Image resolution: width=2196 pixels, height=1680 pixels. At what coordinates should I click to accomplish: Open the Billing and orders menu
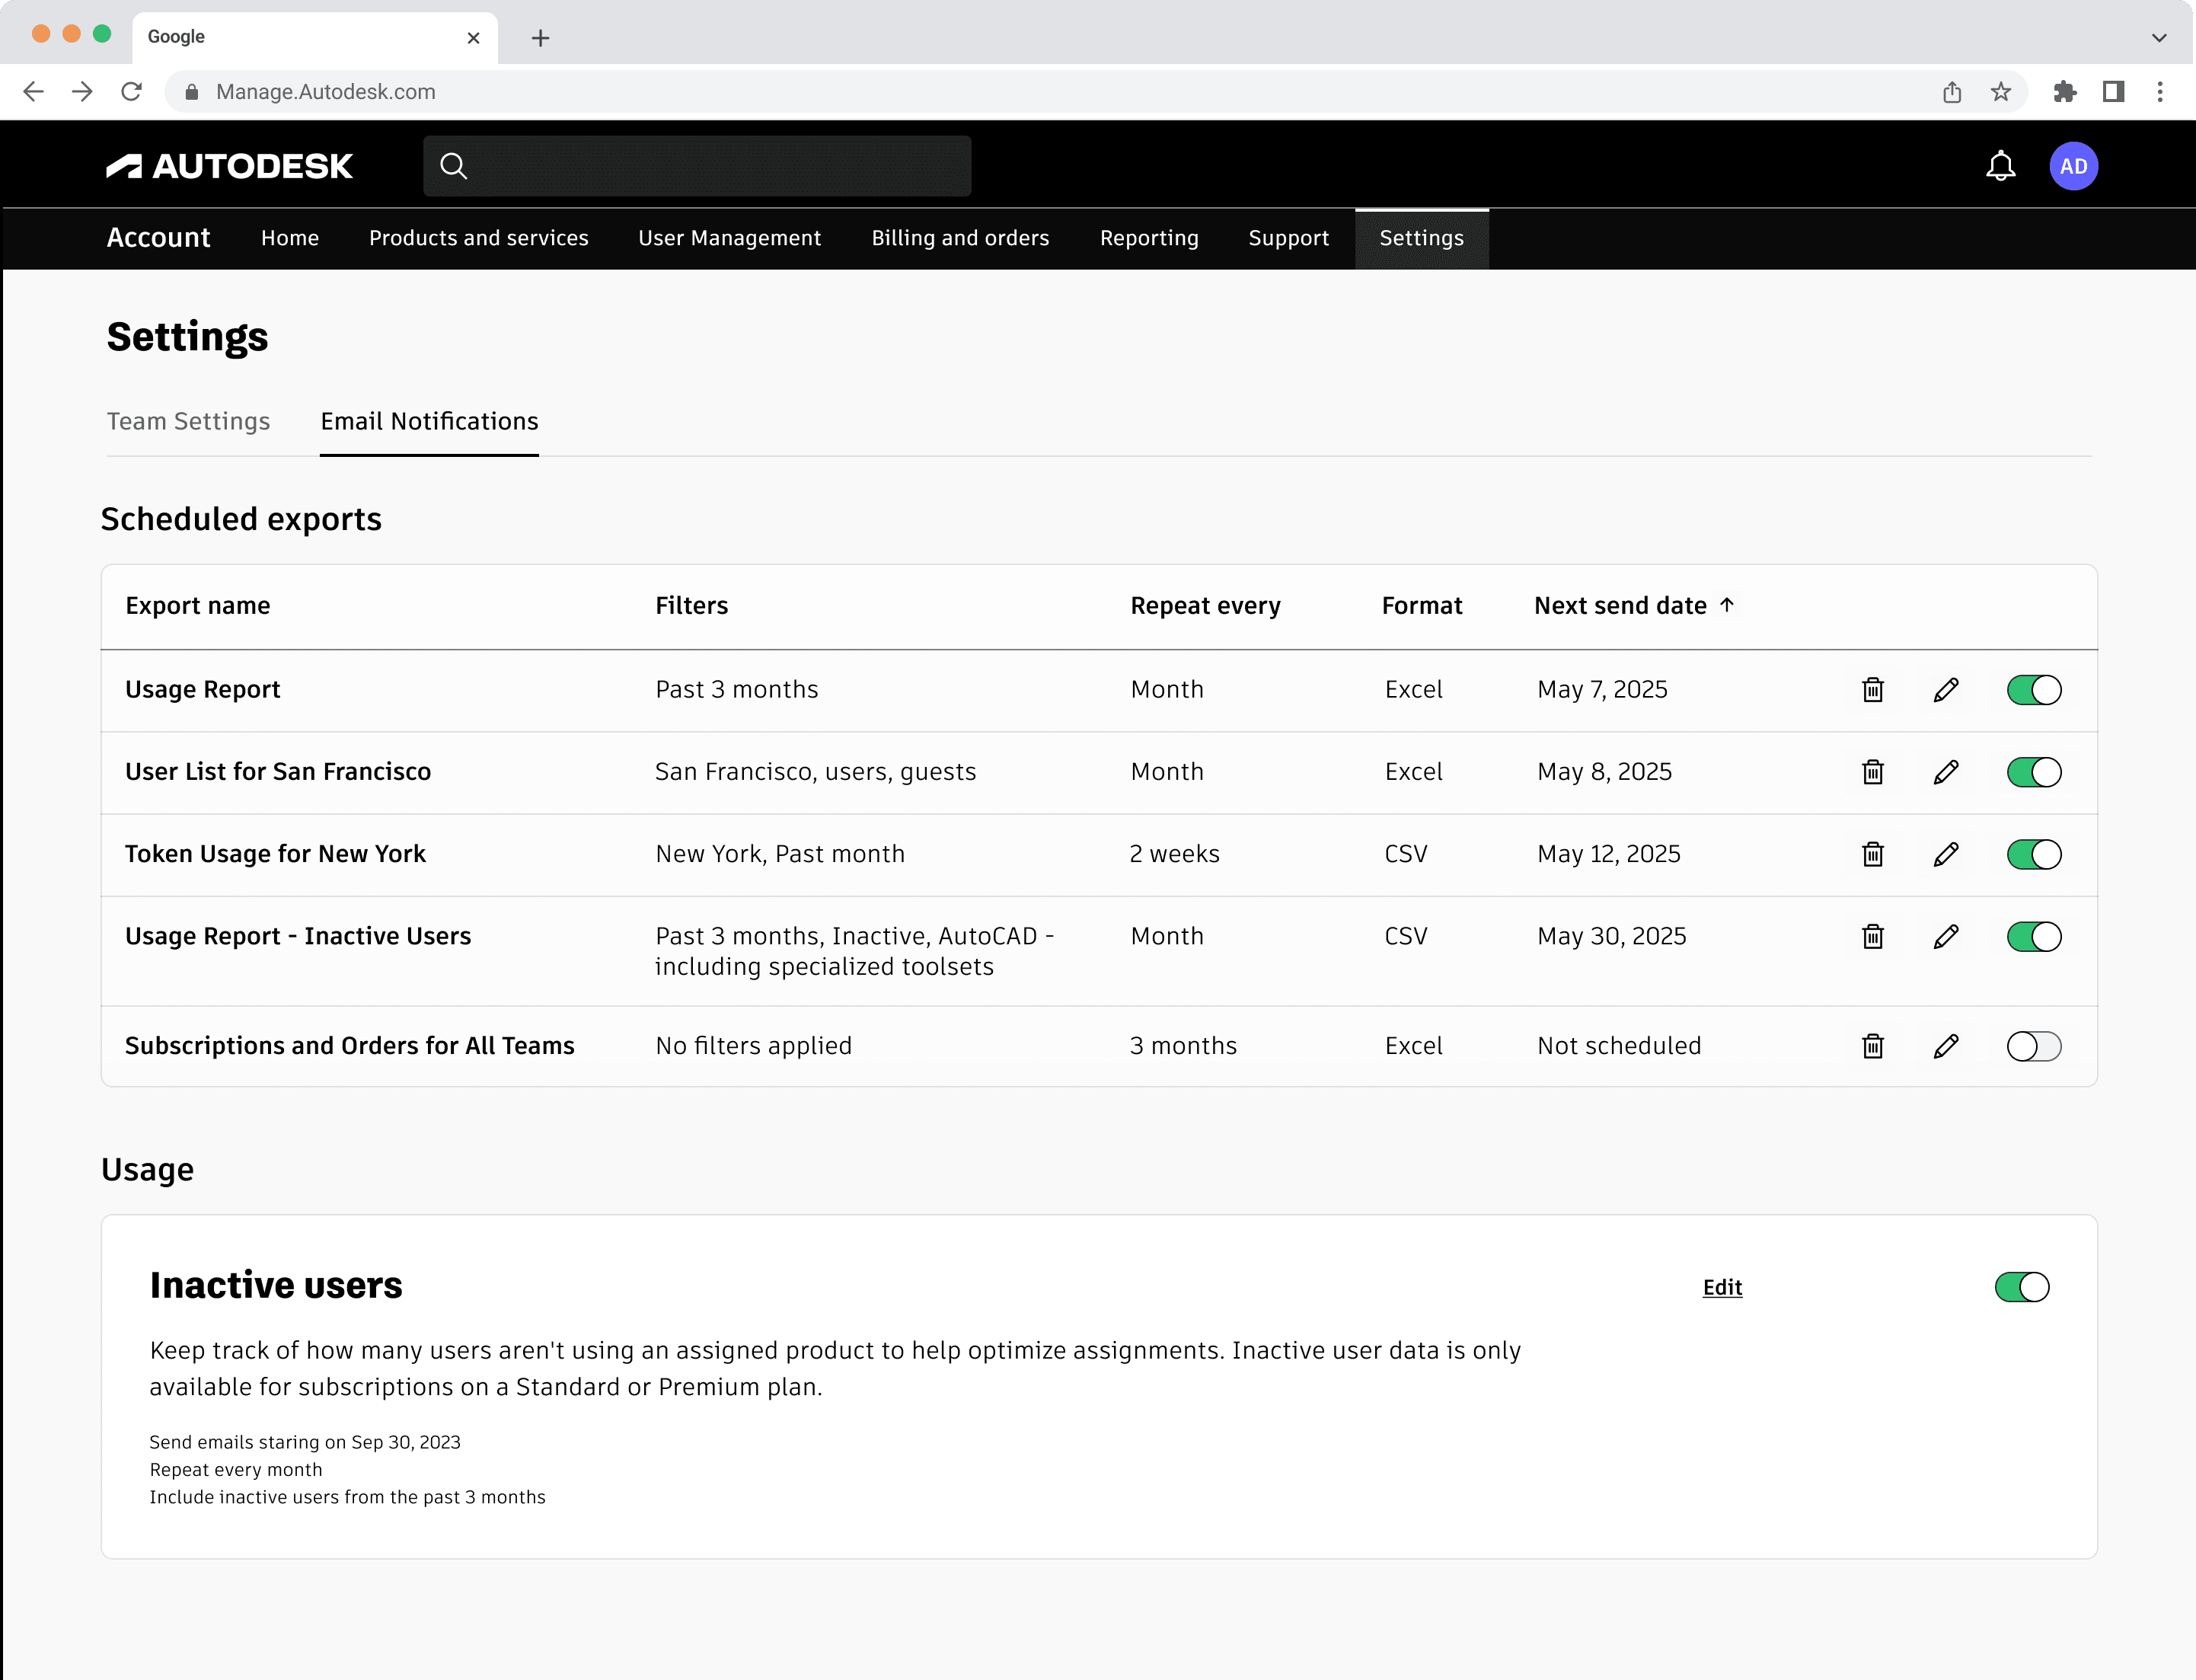coord(960,238)
